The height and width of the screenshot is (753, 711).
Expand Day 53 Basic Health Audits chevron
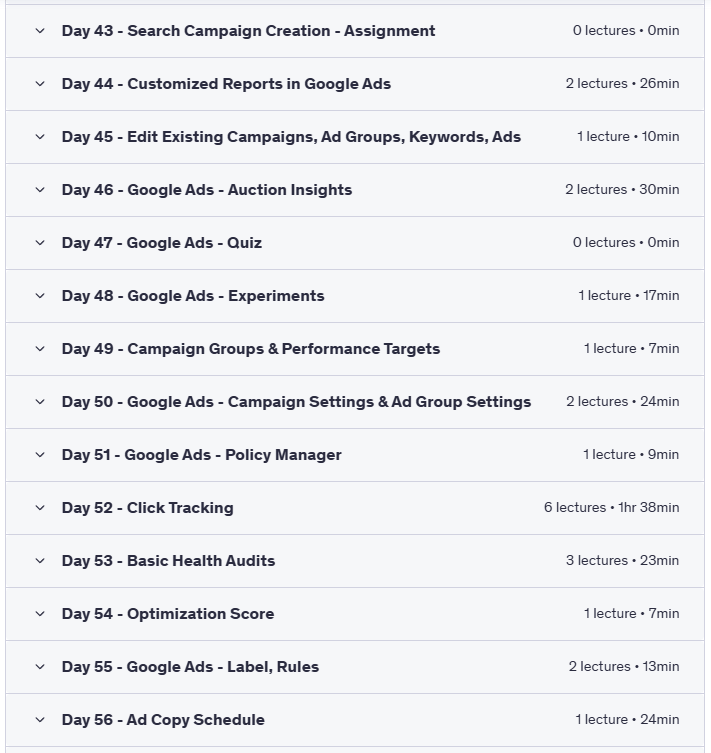pyautogui.click(x=40, y=561)
